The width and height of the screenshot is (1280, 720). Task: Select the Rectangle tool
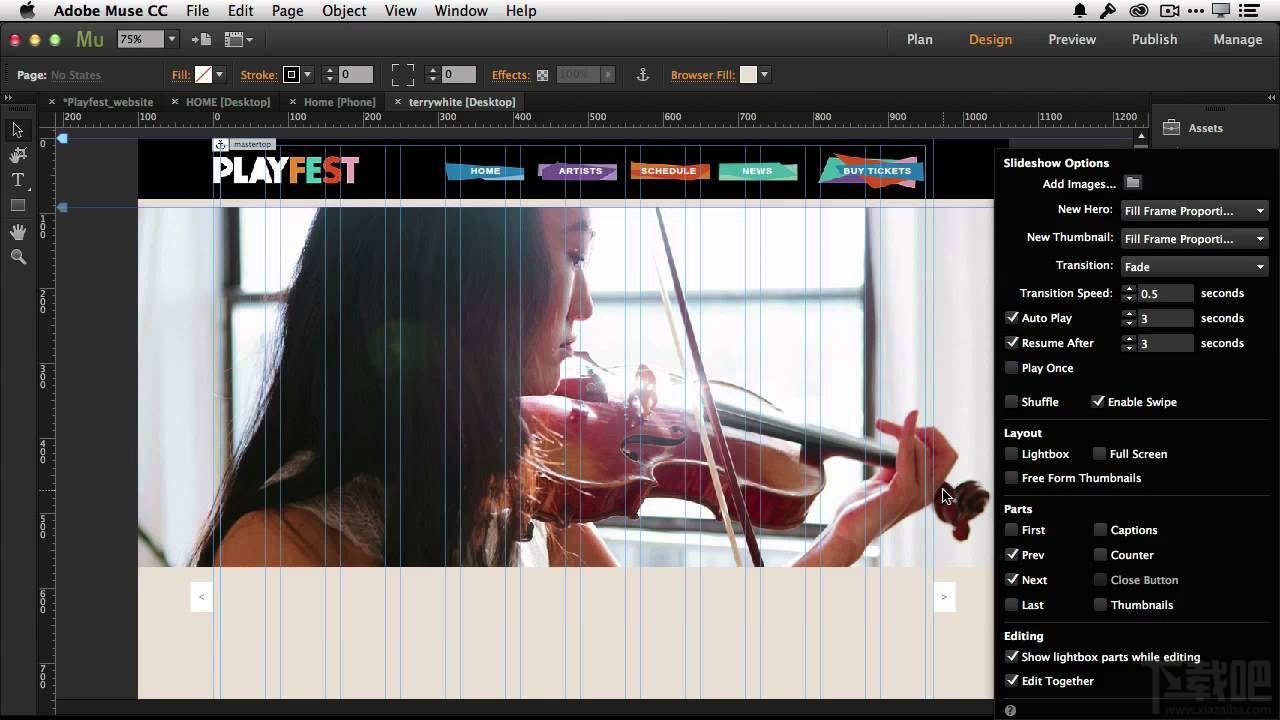click(16, 205)
